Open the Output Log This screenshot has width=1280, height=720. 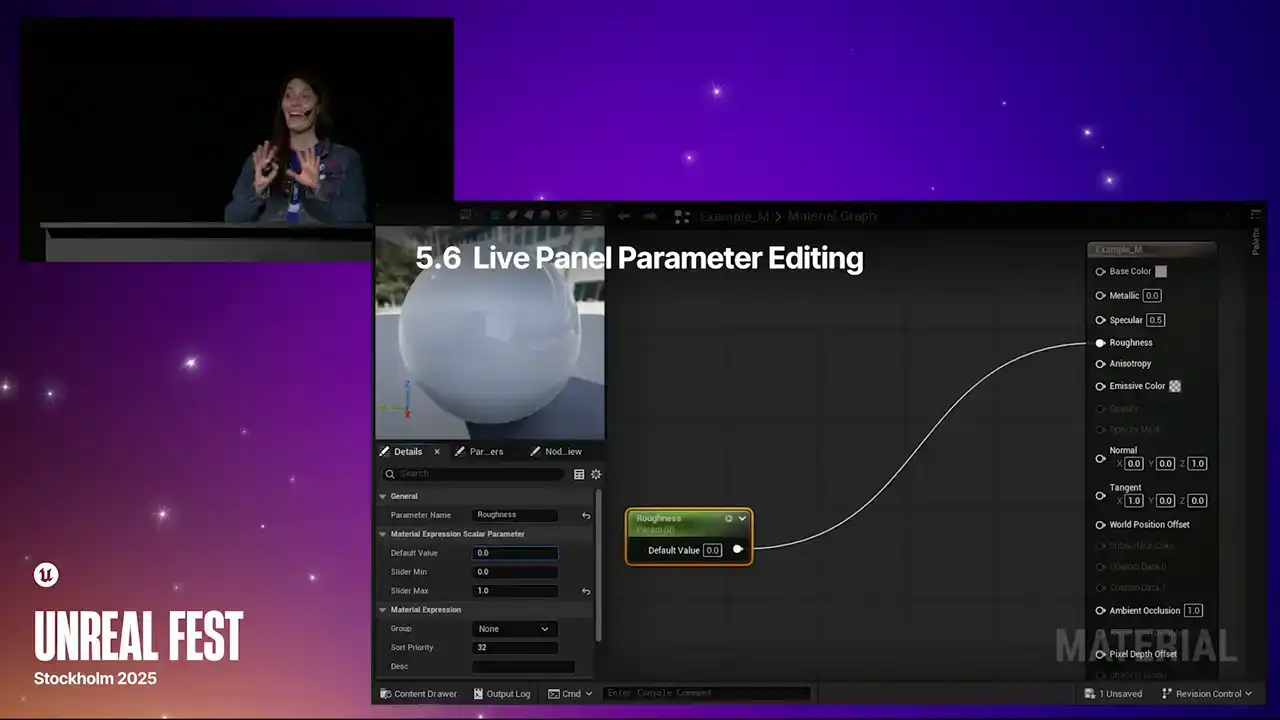(x=501, y=694)
